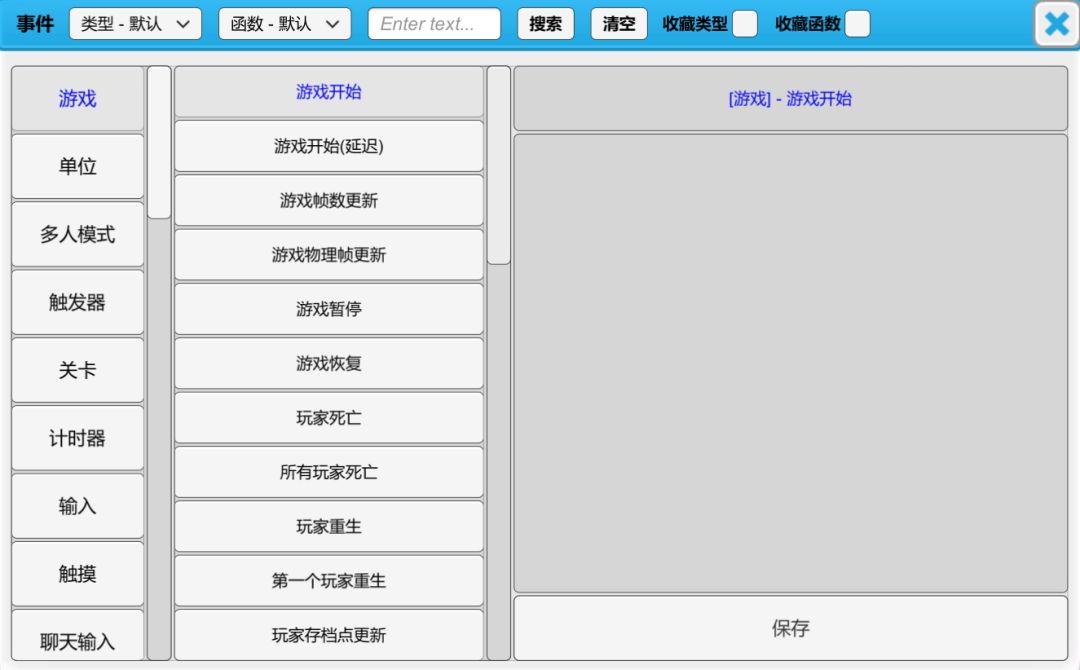Select the 玩家死亡 event
The height and width of the screenshot is (670, 1080).
pyautogui.click(x=329, y=417)
